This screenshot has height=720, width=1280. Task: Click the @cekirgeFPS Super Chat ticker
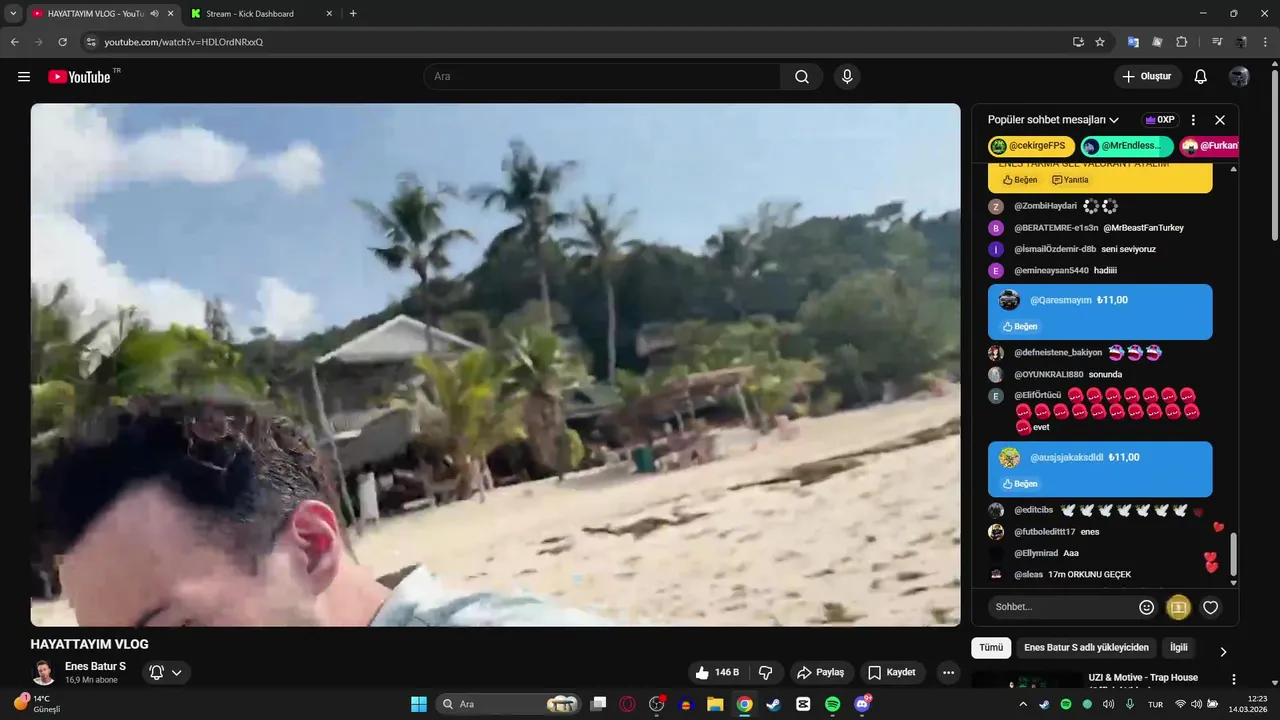pyautogui.click(x=1031, y=146)
